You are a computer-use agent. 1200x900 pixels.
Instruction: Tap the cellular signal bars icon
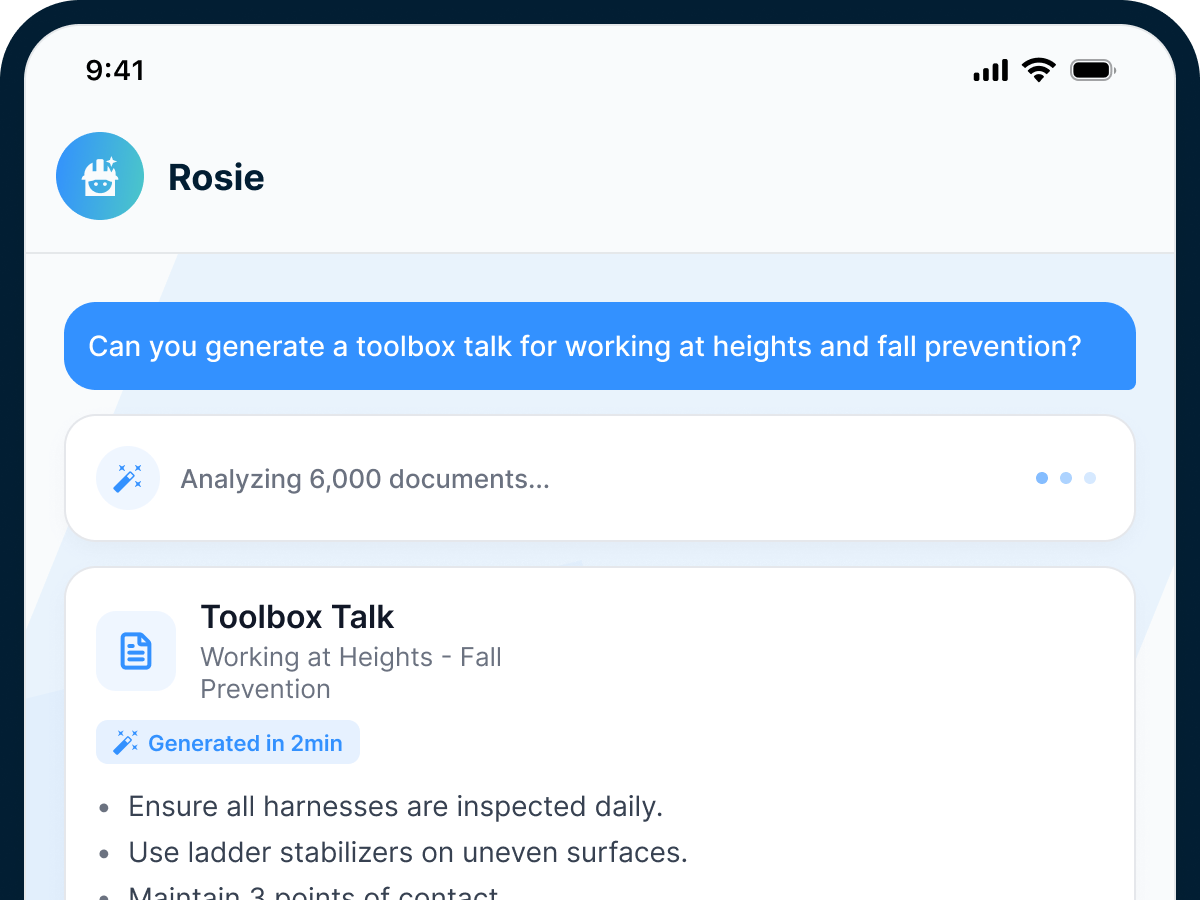(991, 70)
